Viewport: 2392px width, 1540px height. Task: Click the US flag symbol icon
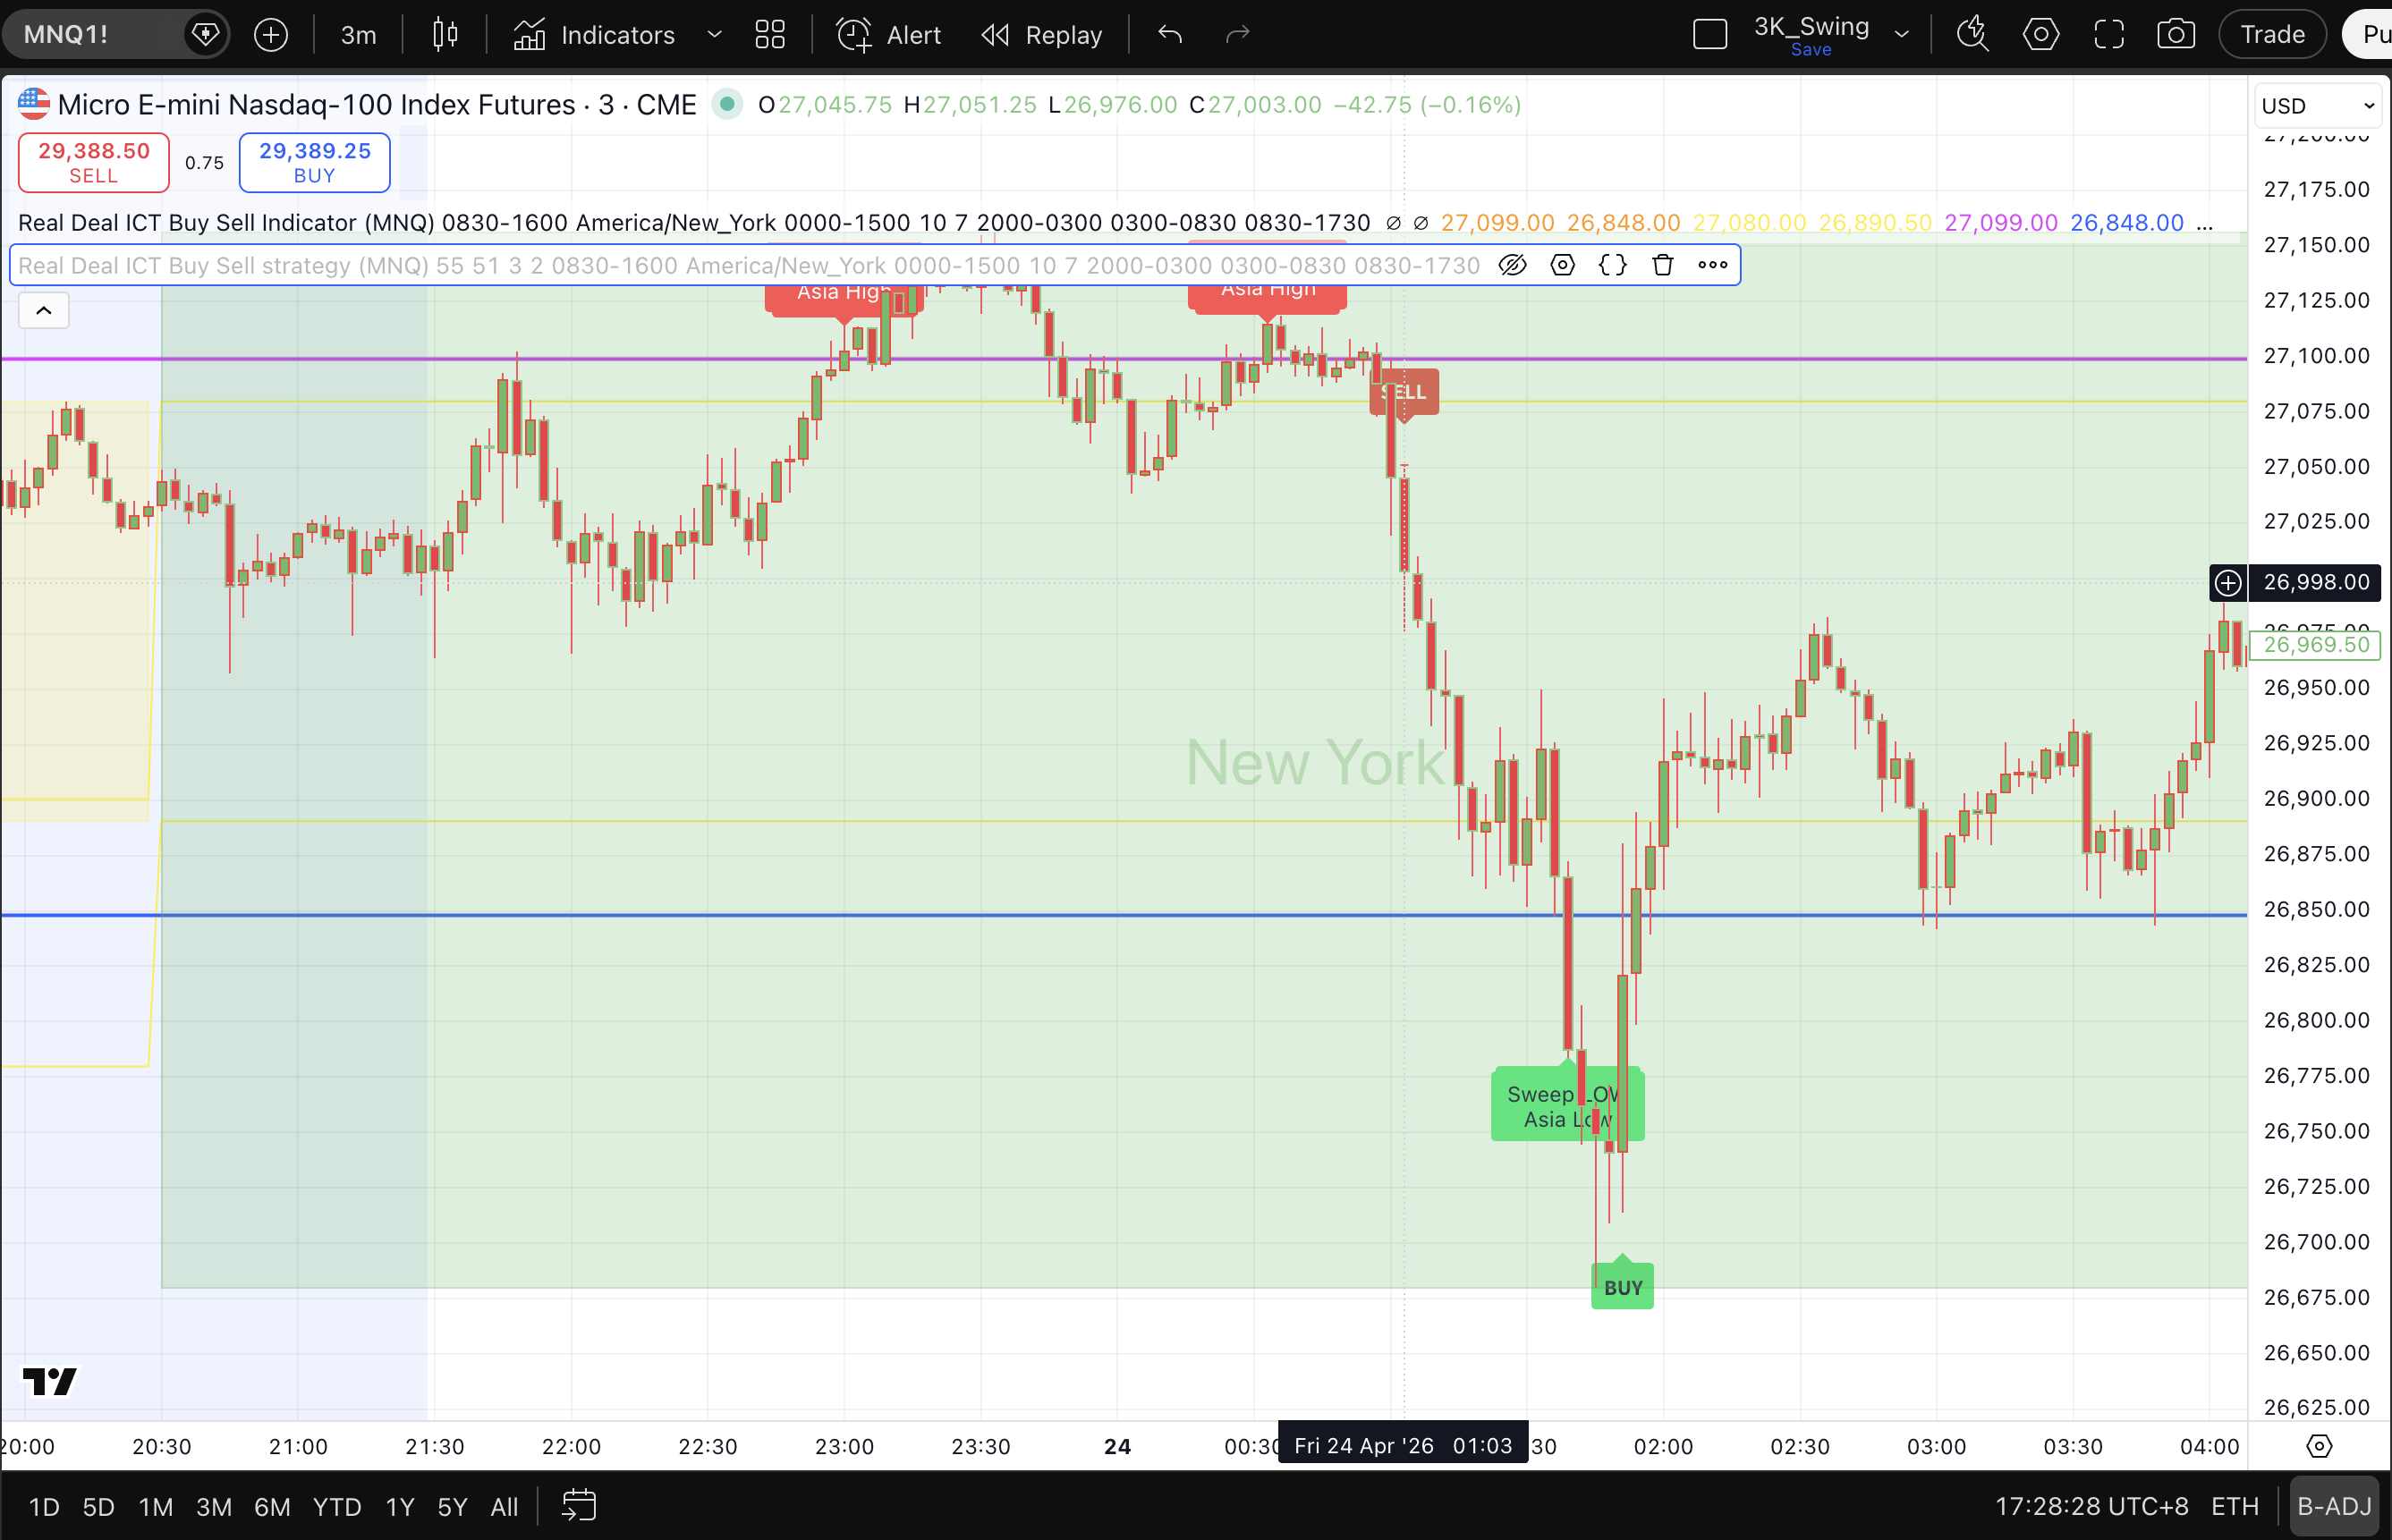34,103
